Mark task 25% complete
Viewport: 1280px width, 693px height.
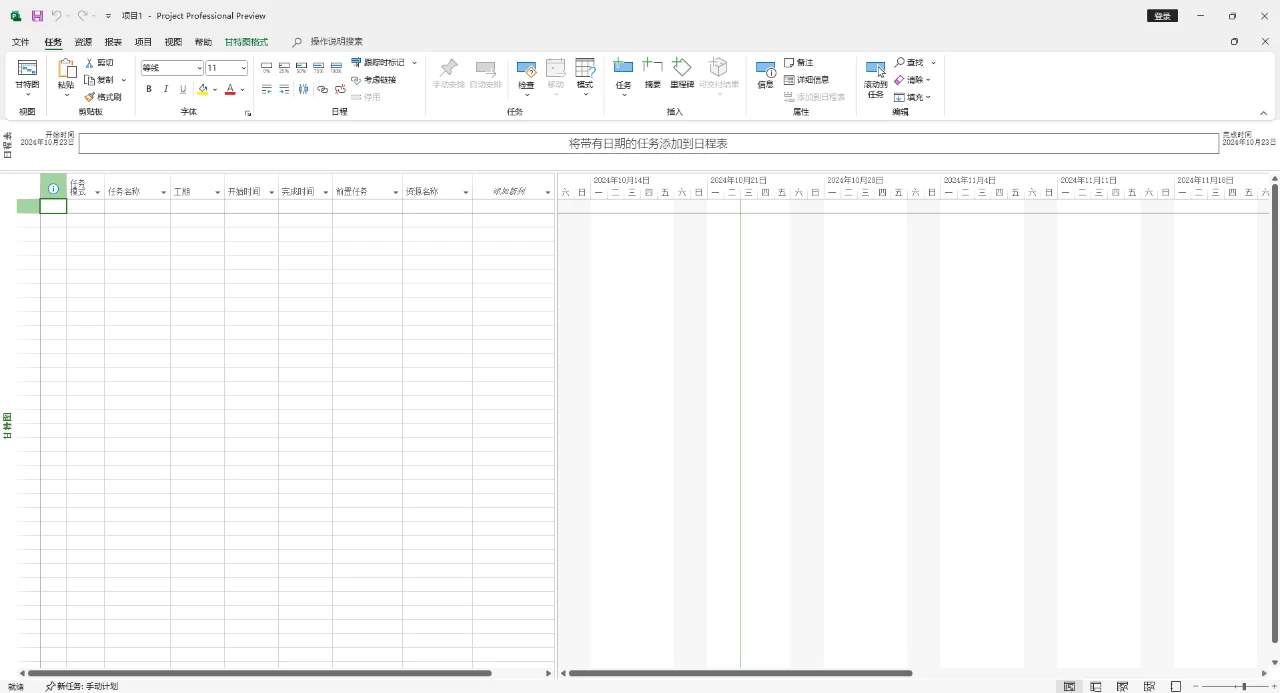[x=284, y=68]
